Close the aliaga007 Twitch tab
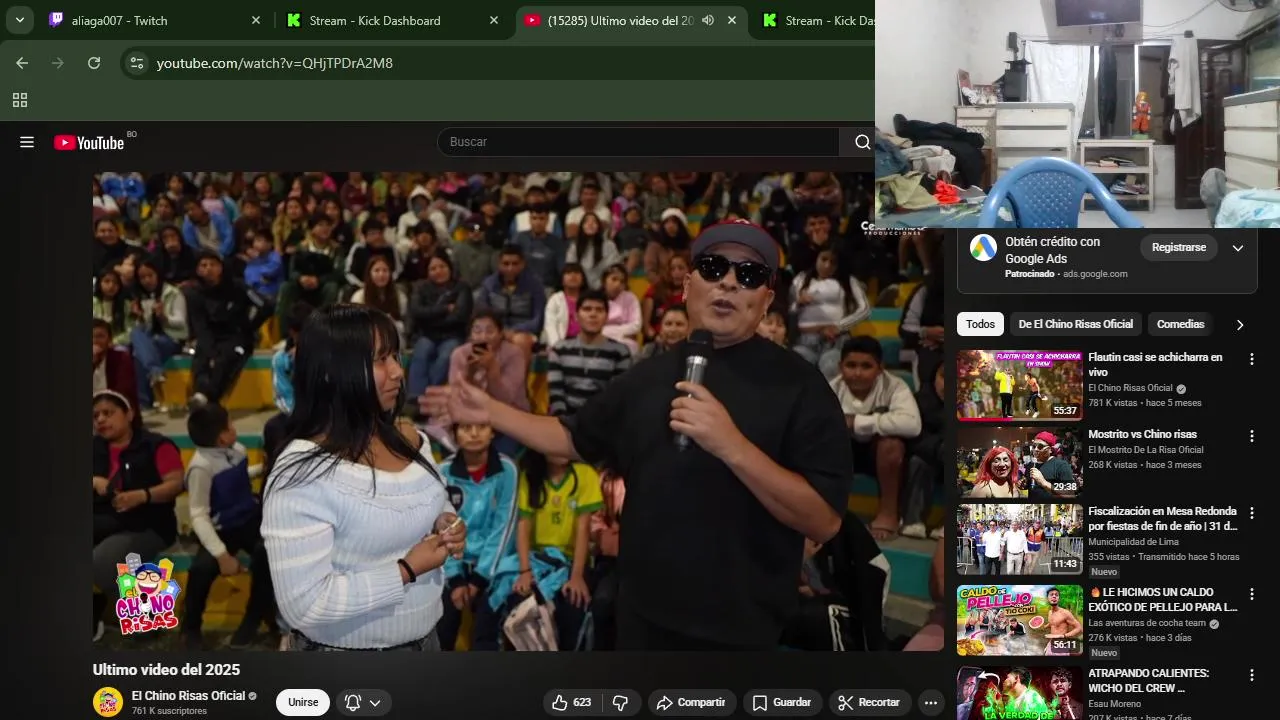The width and height of the screenshot is (1280, 720). [x=255, y=20]
